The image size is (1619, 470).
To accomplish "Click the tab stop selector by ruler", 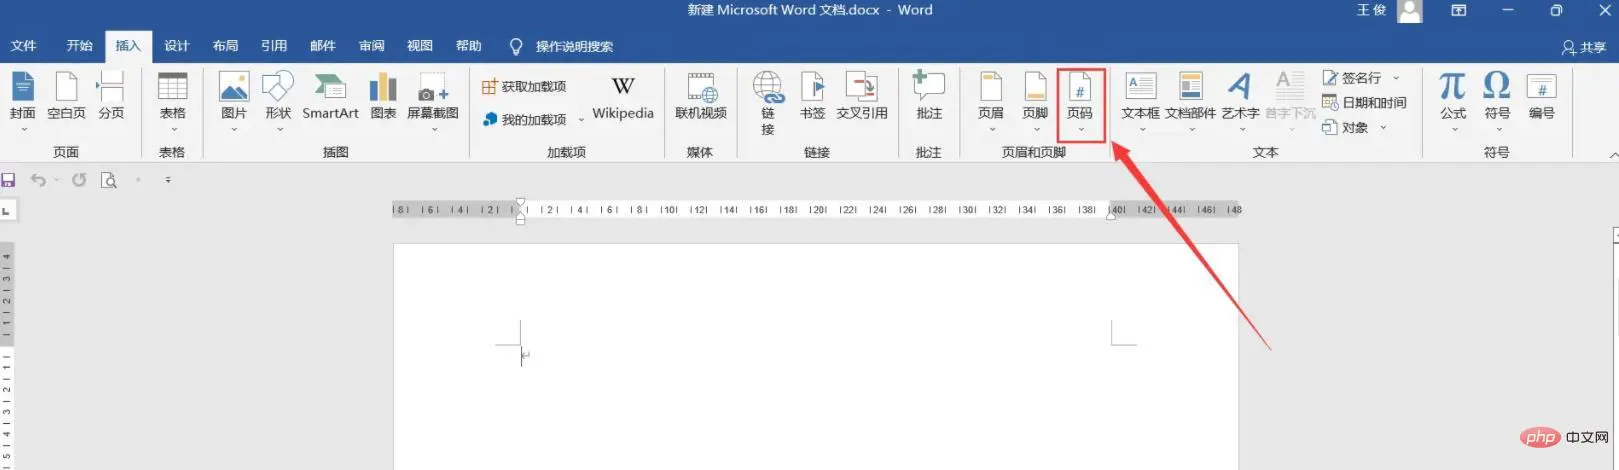I will click(x=6, y=211).
